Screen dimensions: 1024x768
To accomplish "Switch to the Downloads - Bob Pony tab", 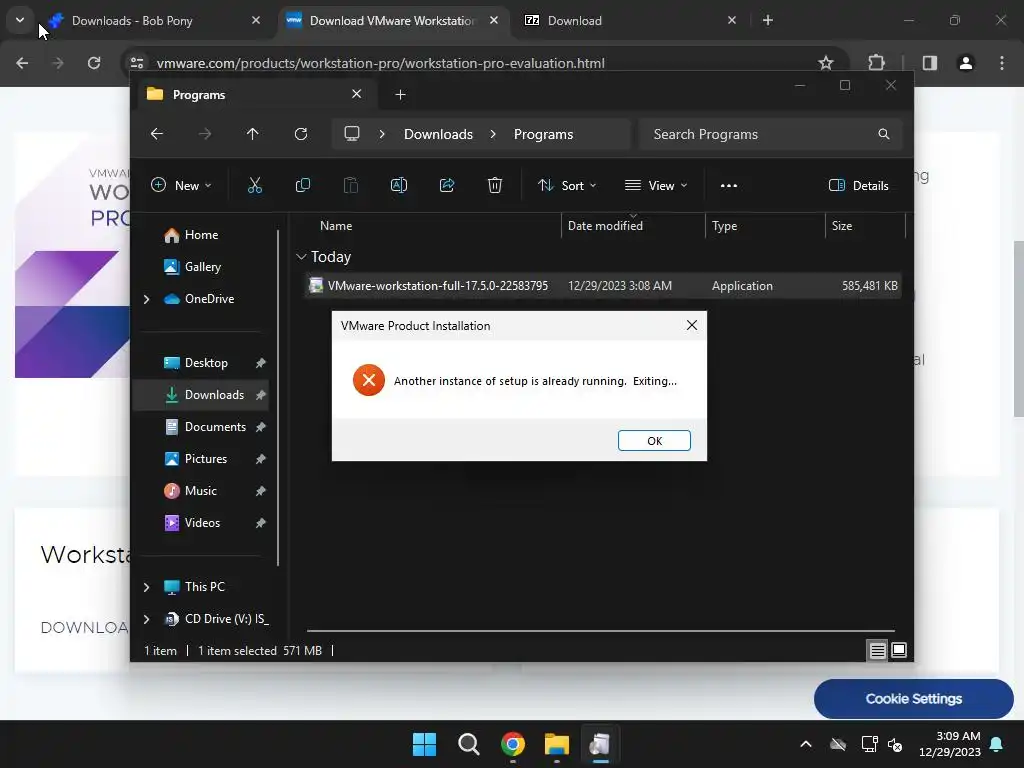I will pyautogui.click(x=154, y=20).
